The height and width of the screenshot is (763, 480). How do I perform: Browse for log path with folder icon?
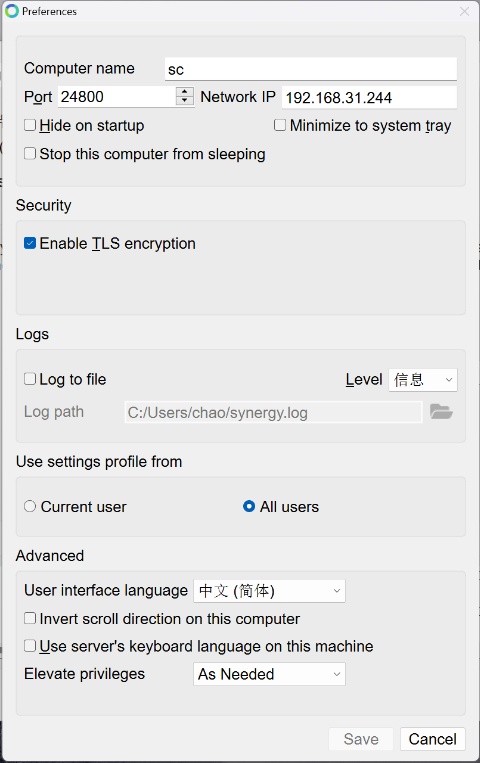tap(442, 412)
